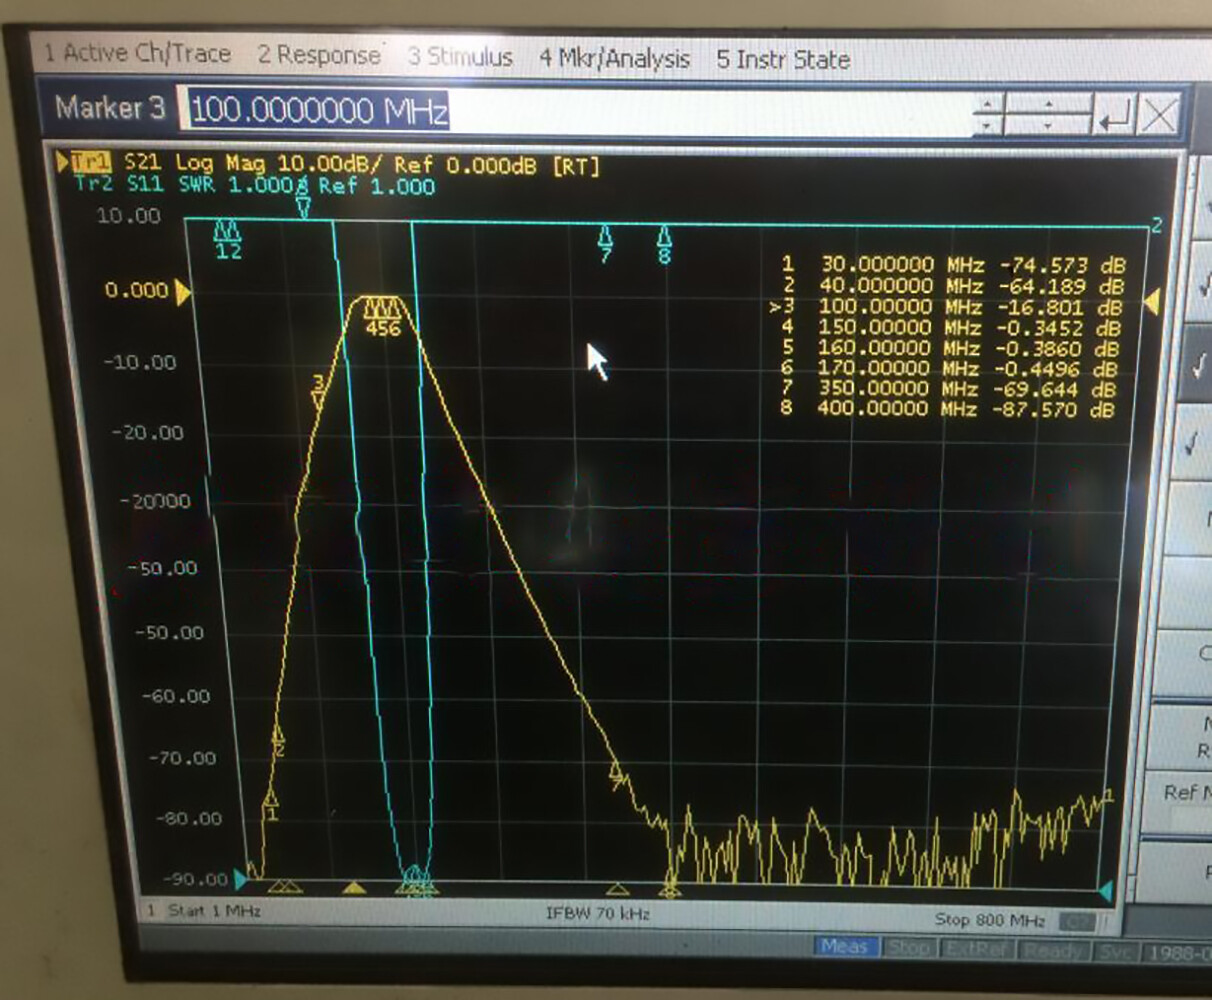Select marker row 1 30.000000 MHz -74.573 dB
This screenshot has width=1212, height=1000.
pyautogui.click(x=954, y=264)
